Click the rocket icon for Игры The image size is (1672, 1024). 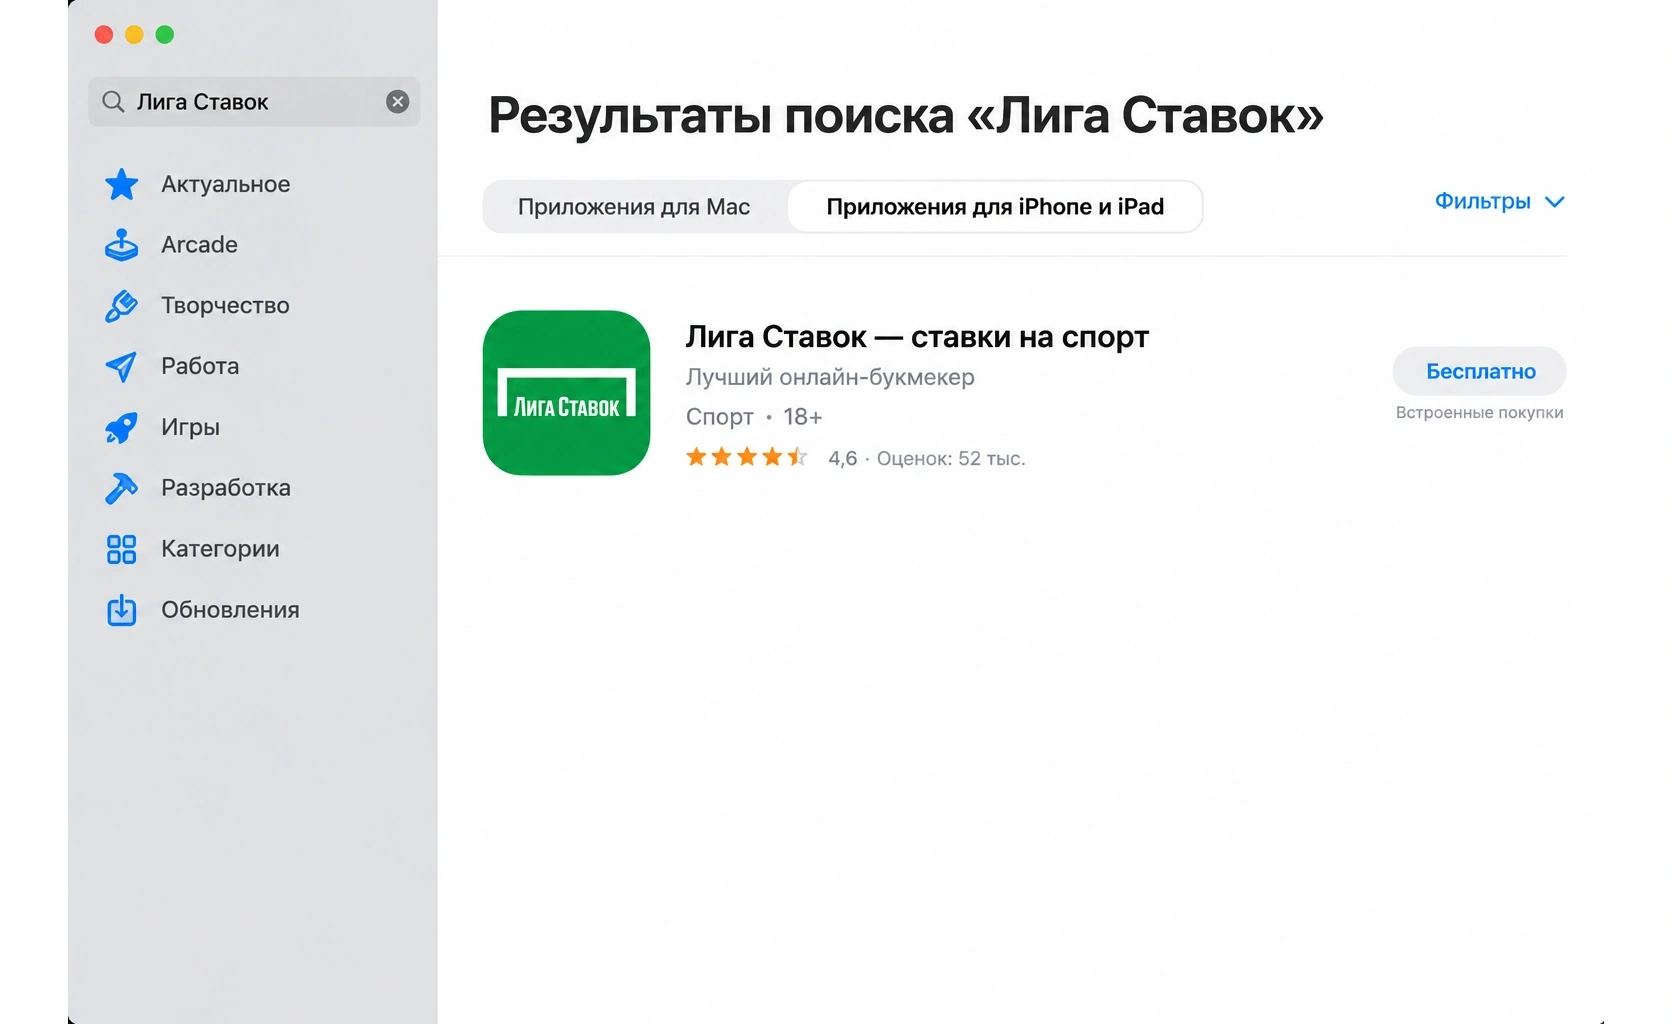(x=122, y=428)
